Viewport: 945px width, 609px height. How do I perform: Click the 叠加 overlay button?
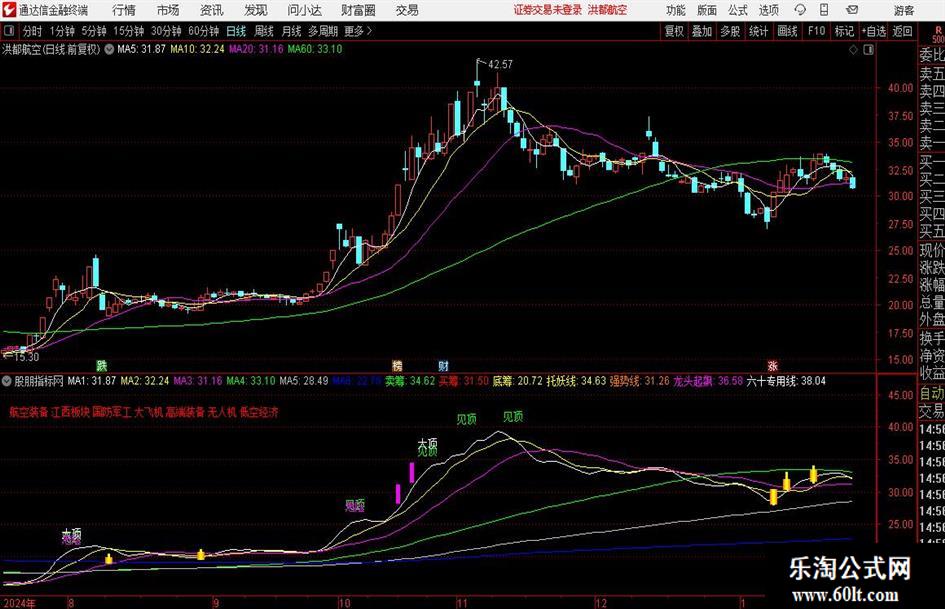(702, 31)
